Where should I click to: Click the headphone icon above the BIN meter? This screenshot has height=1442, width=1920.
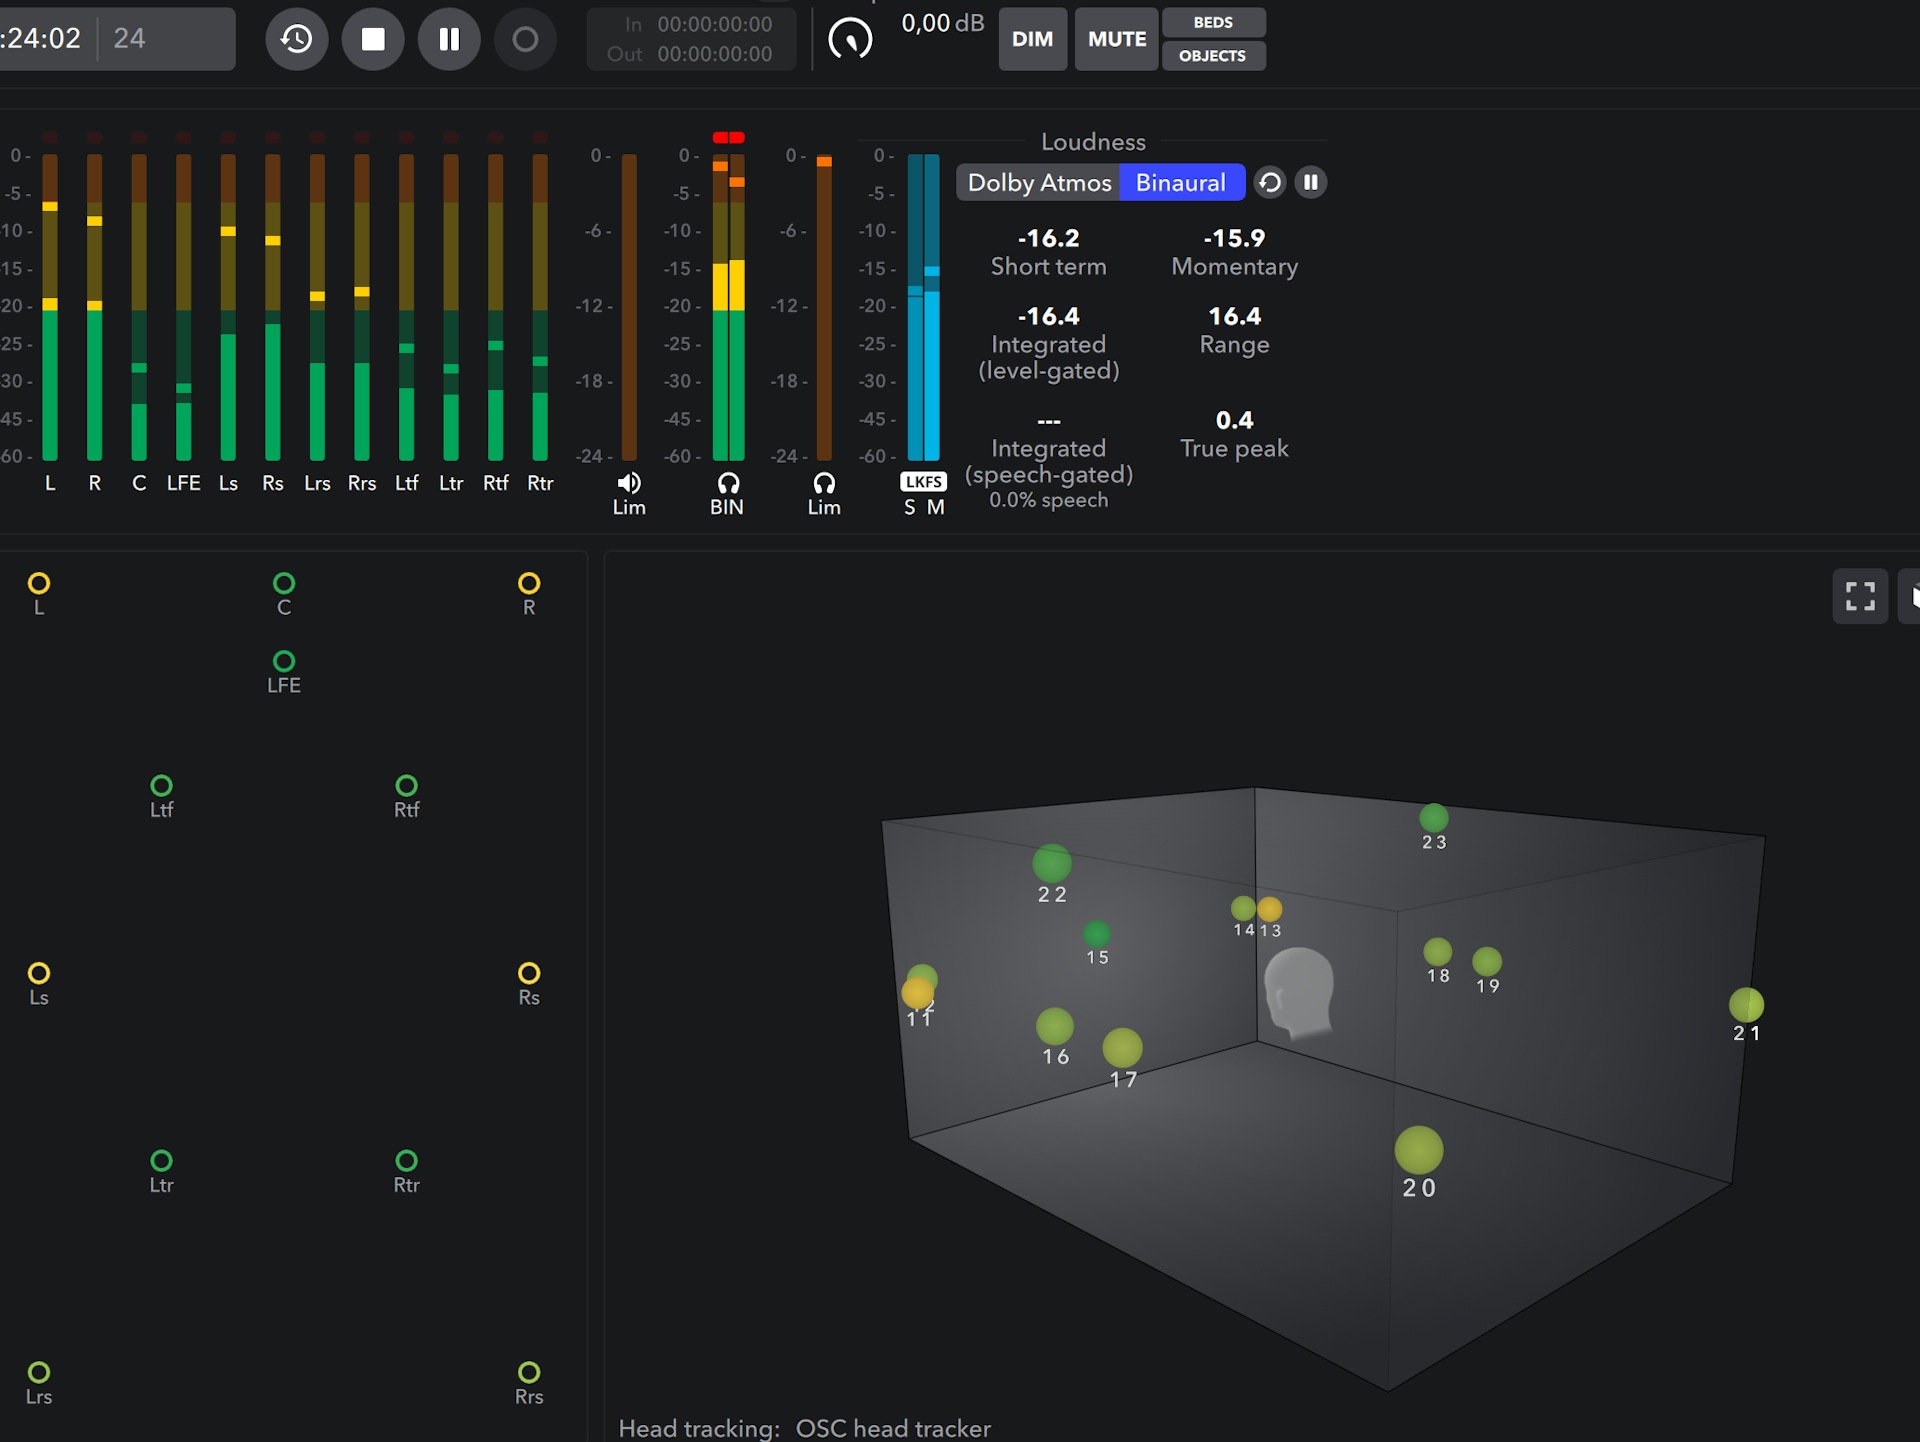(727, 481)
